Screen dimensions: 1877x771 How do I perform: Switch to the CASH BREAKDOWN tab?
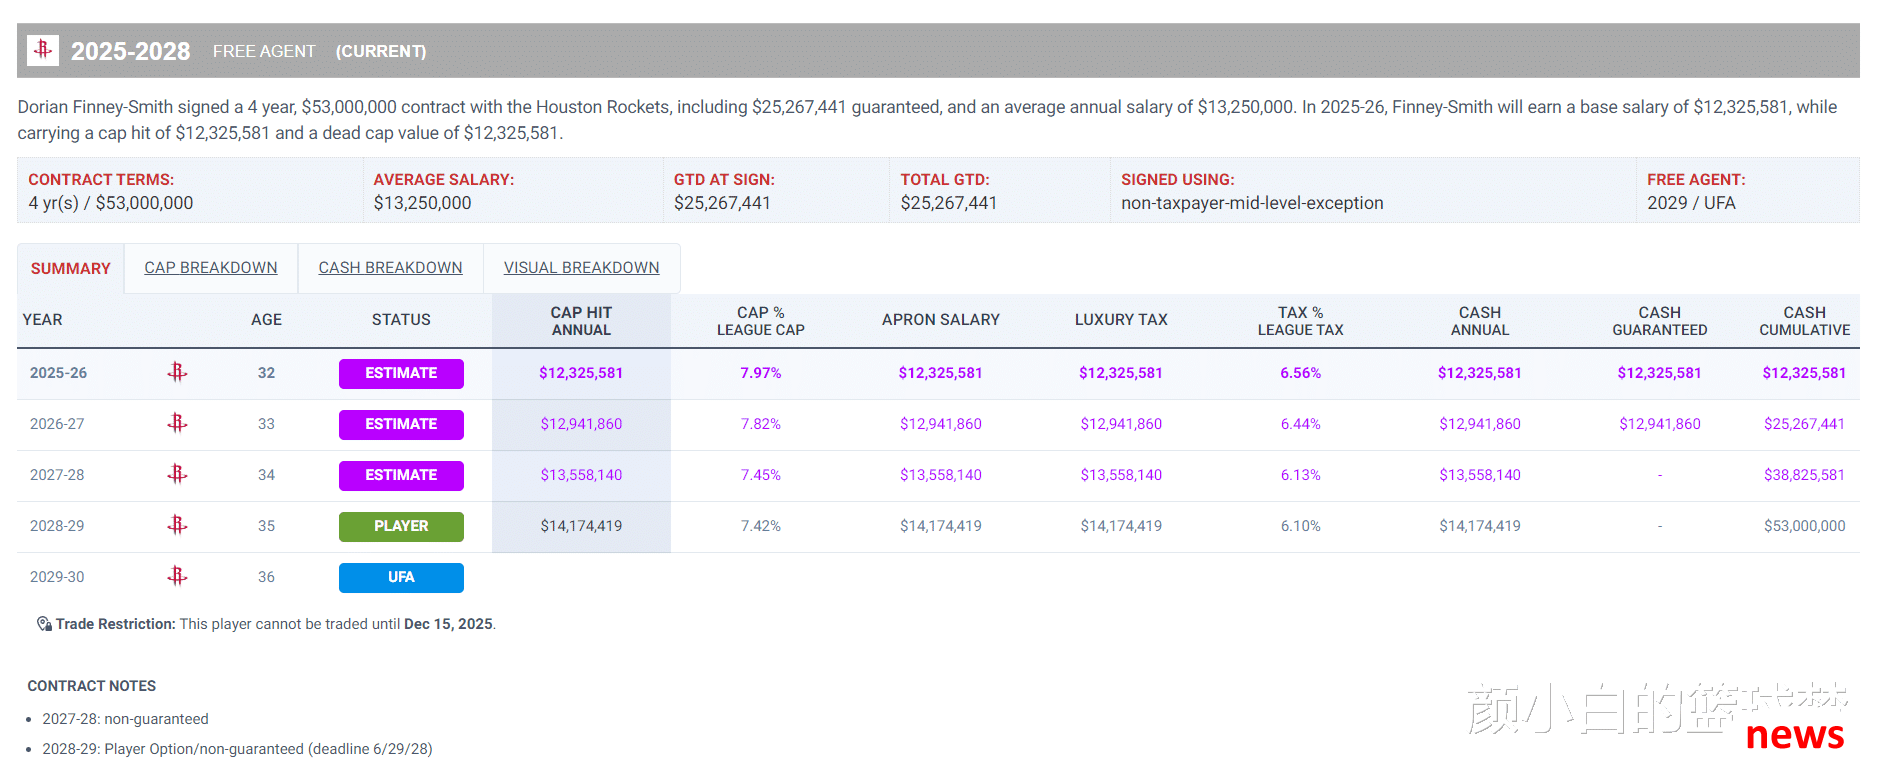pos(390,268)
